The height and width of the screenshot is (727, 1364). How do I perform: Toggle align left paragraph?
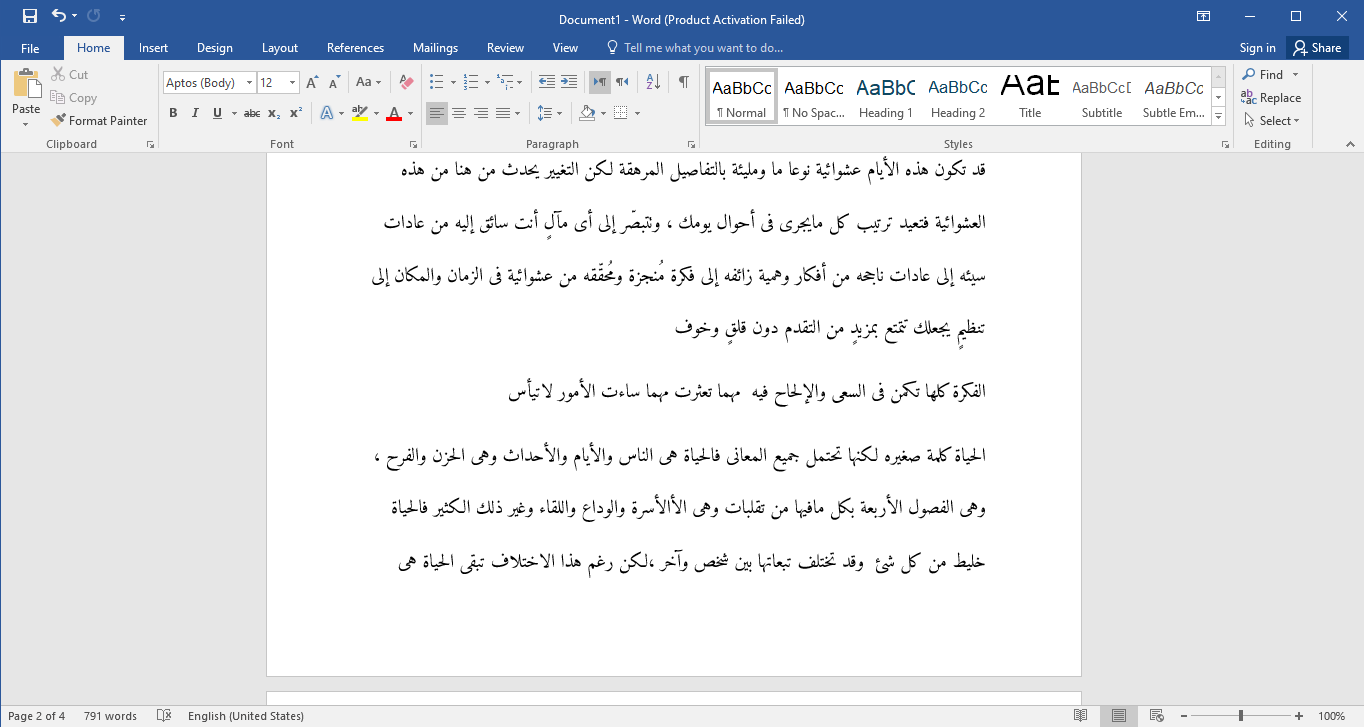[437, 113]
